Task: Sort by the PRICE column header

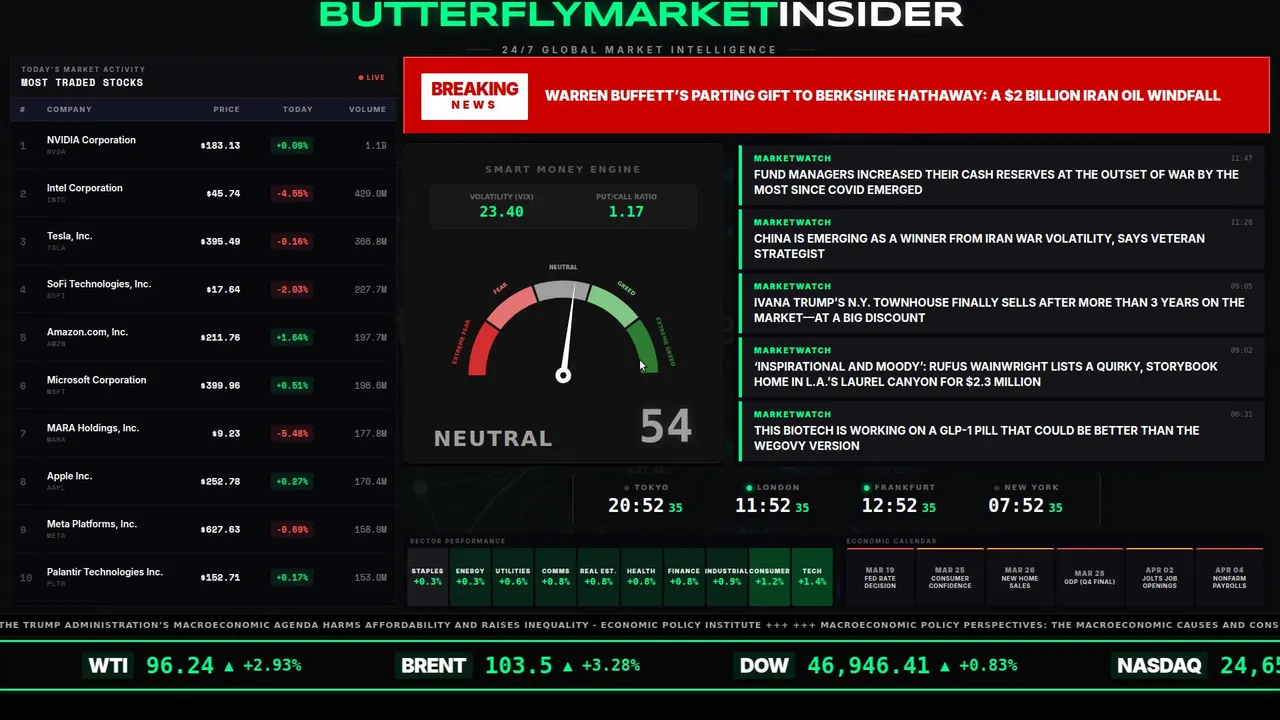Action: (226, 109)
